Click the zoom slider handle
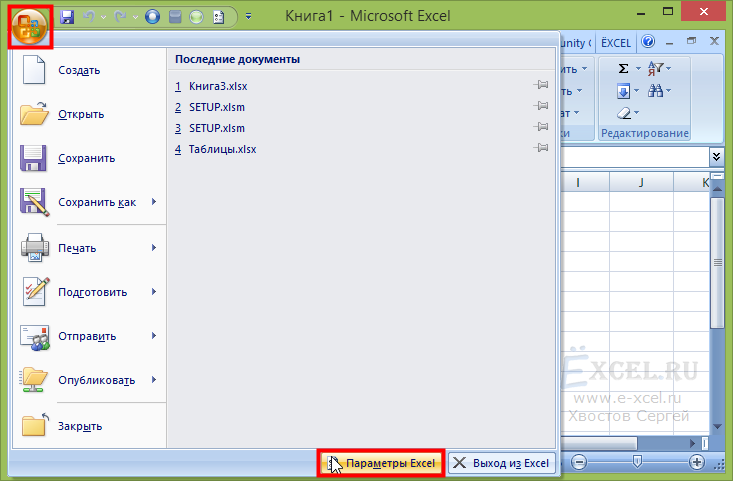Screen dimensions: 733x481 point(637,462)
